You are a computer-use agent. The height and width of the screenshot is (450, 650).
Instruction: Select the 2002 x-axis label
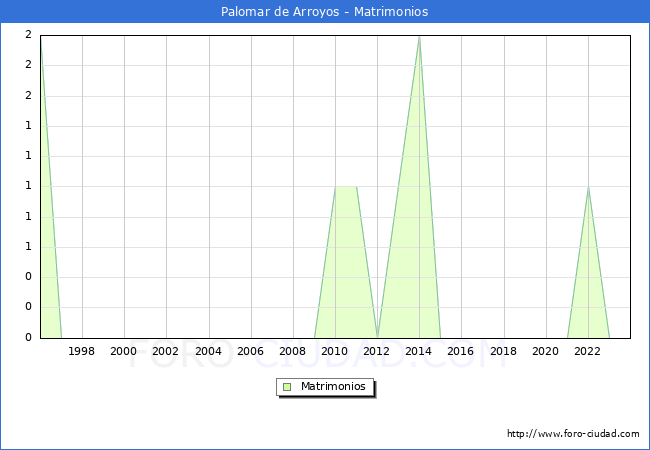point(166,351)
